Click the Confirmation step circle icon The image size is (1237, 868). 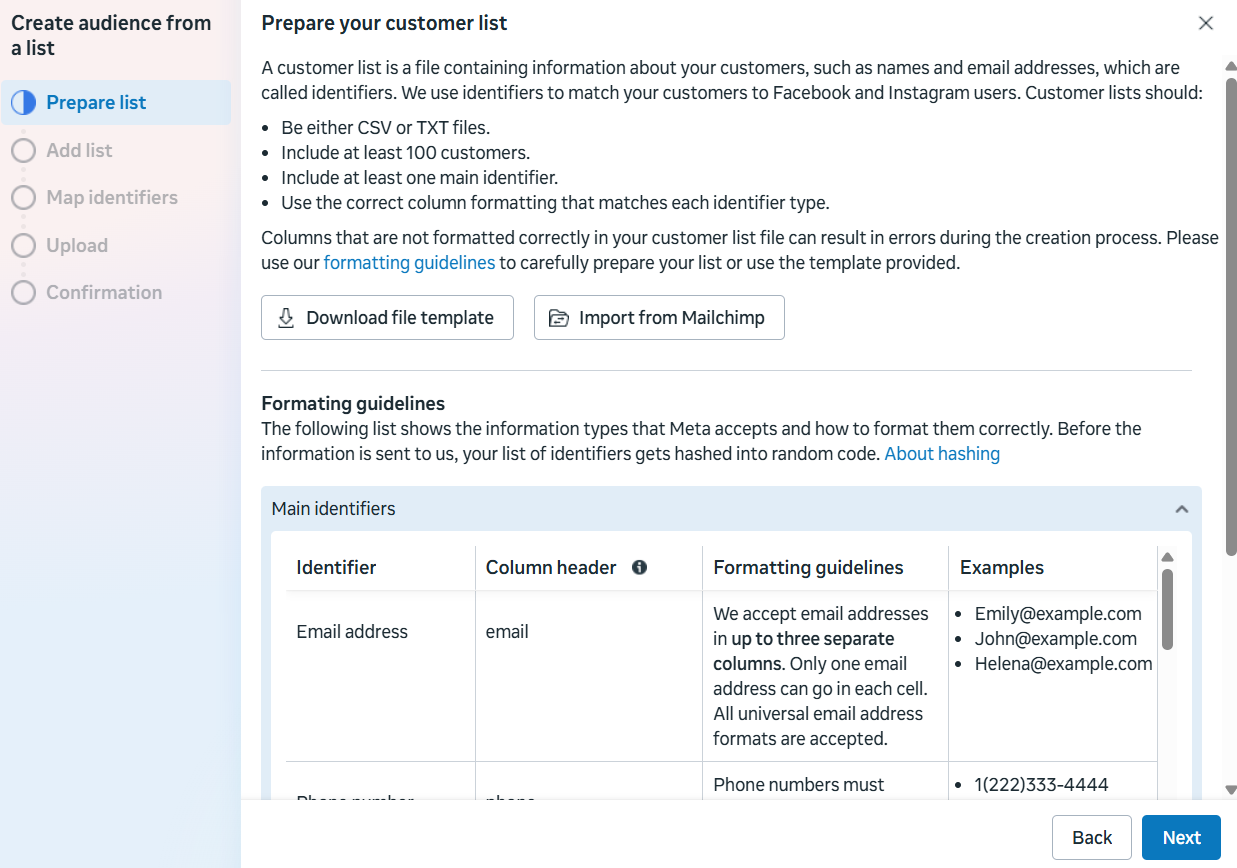pyautogui.click(x=24, y=293)
